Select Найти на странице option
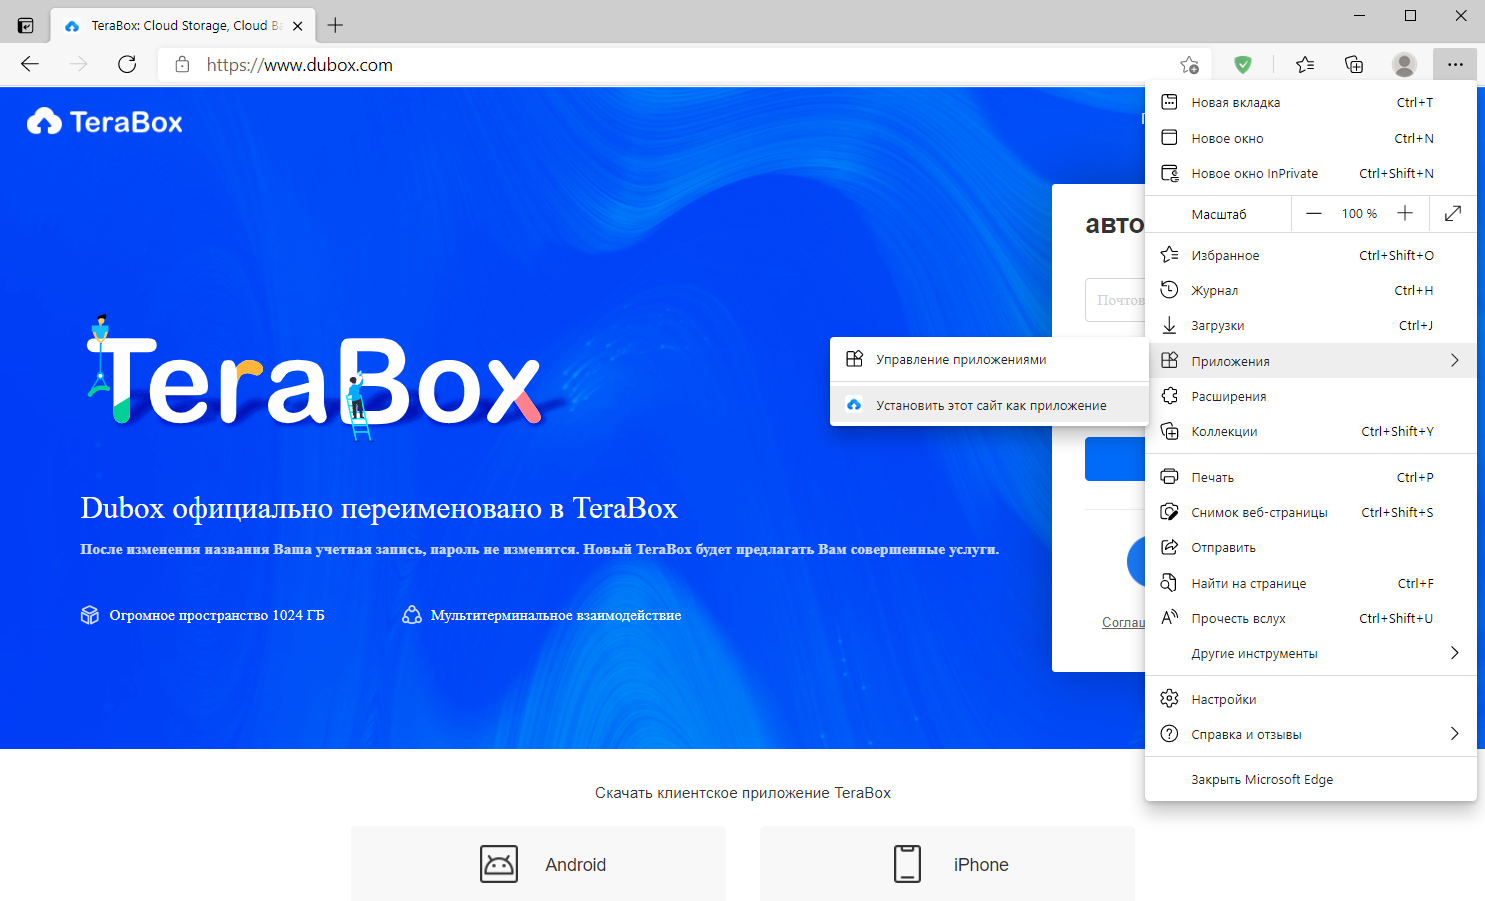Viewport: 1485px width, 901px height. [x=1311, y=583]
